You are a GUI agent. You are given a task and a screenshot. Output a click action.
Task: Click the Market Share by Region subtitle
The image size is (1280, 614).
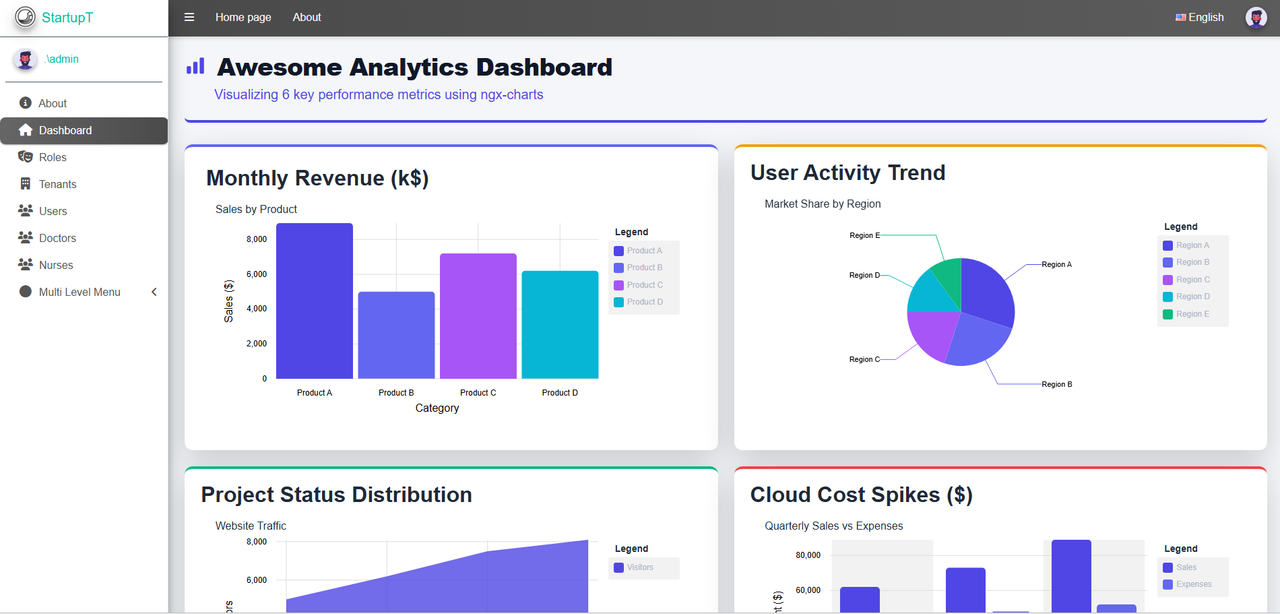point(823,203)
